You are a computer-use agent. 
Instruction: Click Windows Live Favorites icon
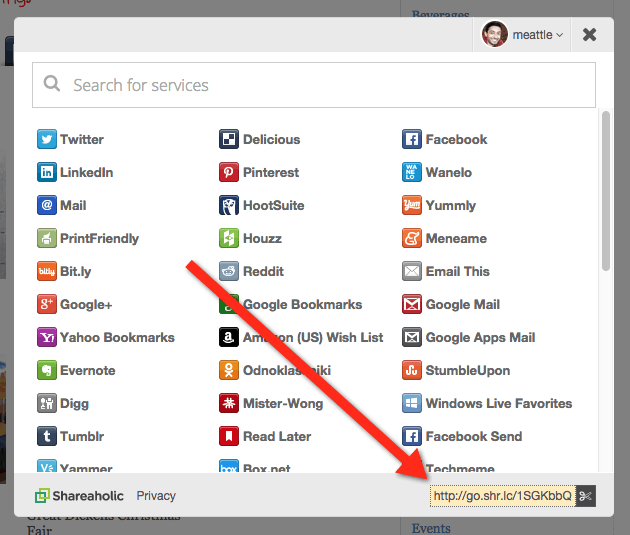(x=412, y=403)
